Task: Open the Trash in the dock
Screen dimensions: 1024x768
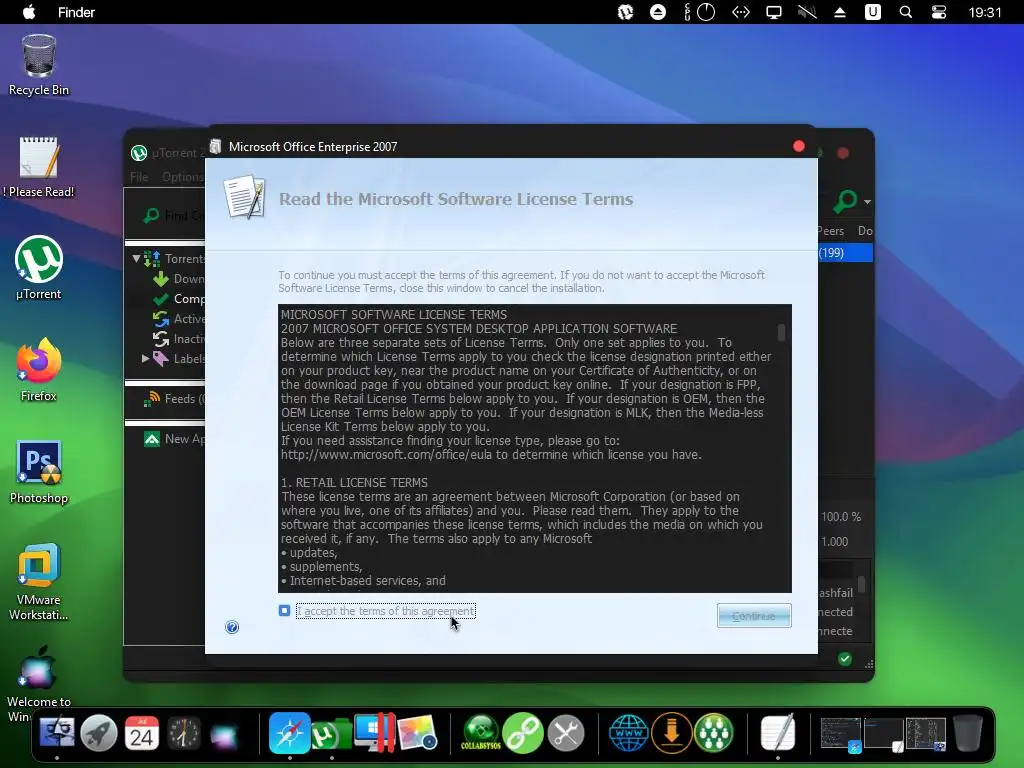Action: [968, 732]
